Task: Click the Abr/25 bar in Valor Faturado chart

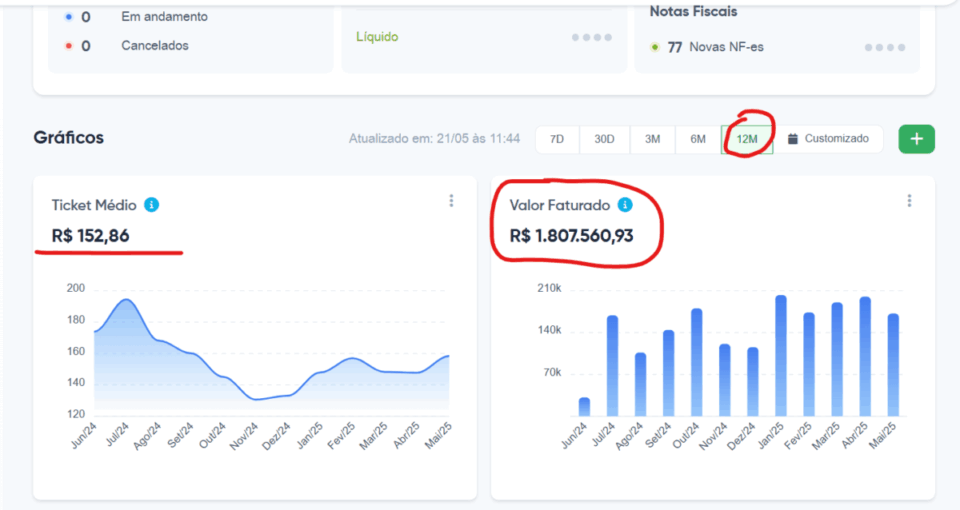Action: 865,356
